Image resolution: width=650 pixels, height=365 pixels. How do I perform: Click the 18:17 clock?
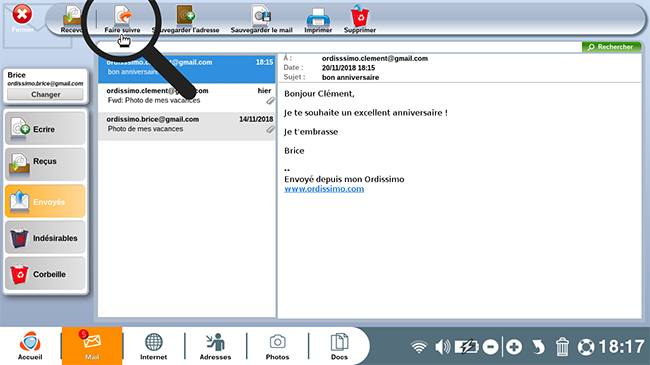621,347
